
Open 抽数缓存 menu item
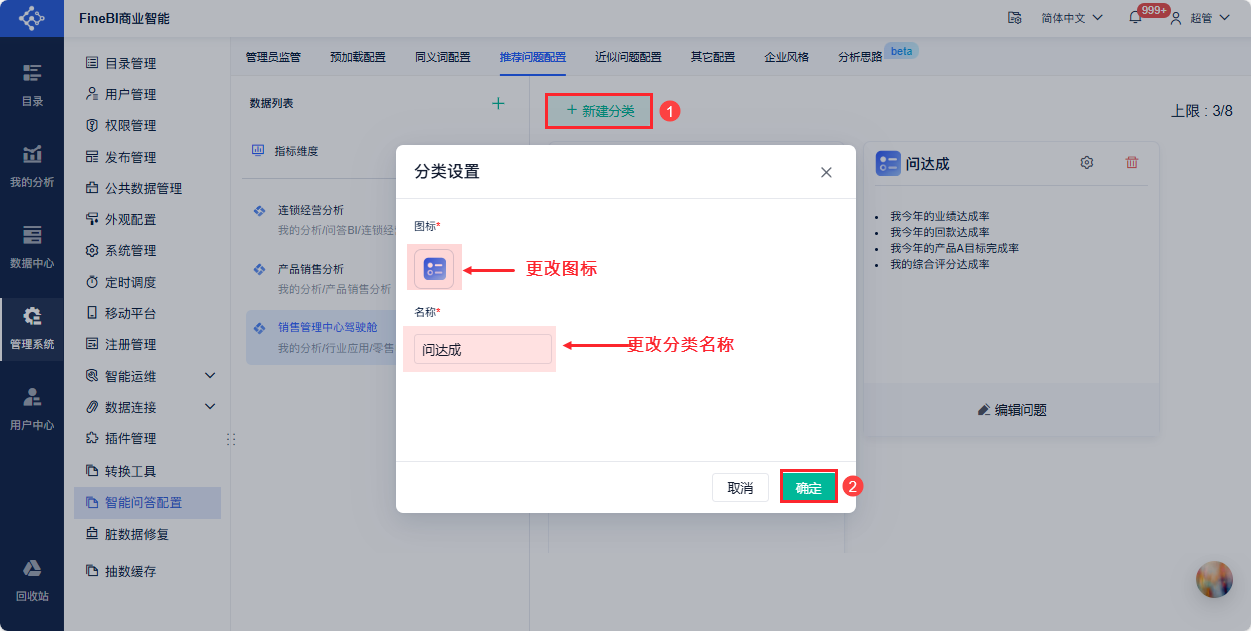pyautogui.click(x=147, y=571)
